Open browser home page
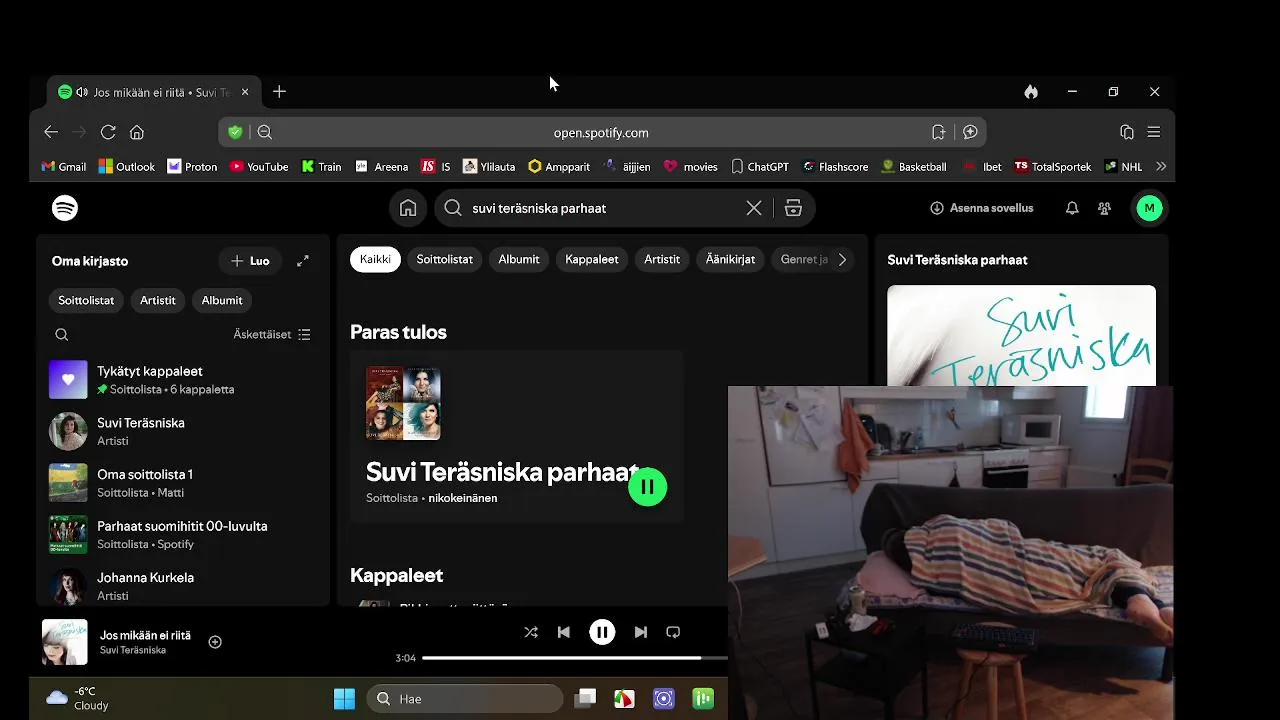The width and height of the screenshot is (1280, 720). click(137, 132)
